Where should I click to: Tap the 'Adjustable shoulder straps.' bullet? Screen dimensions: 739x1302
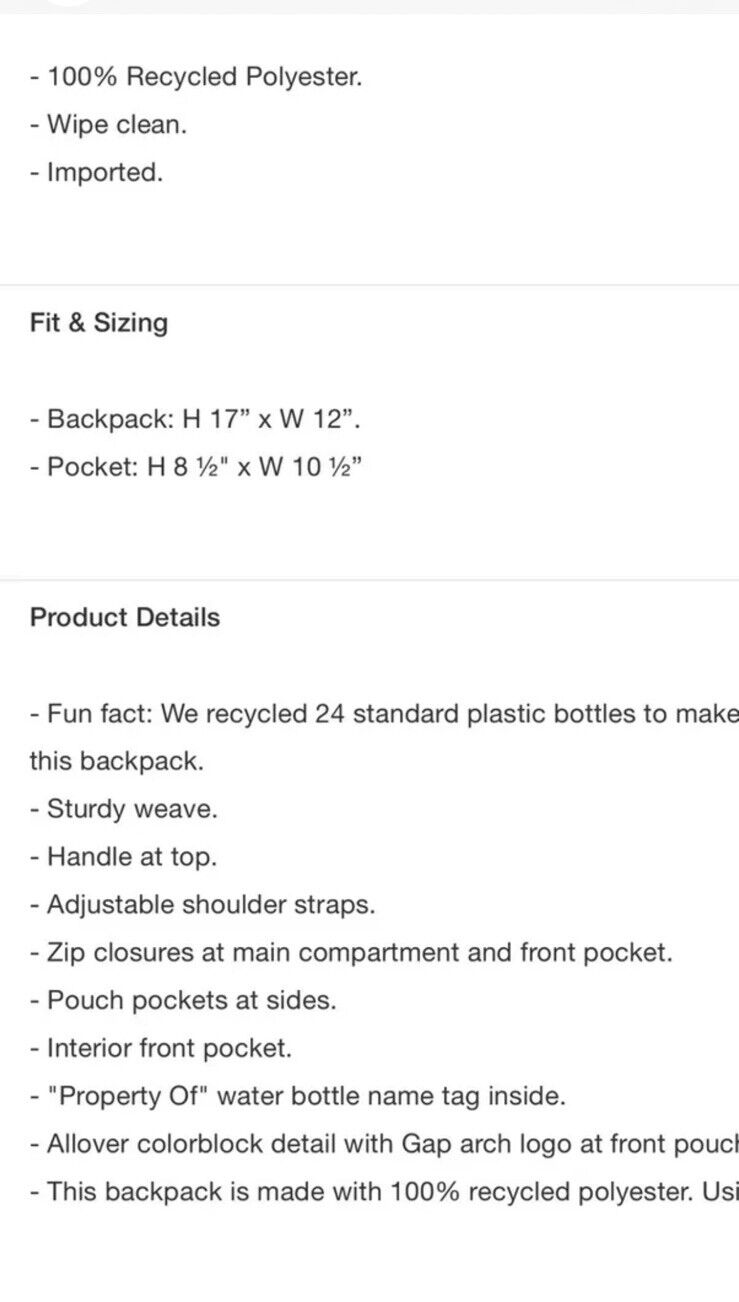[203, 905]
